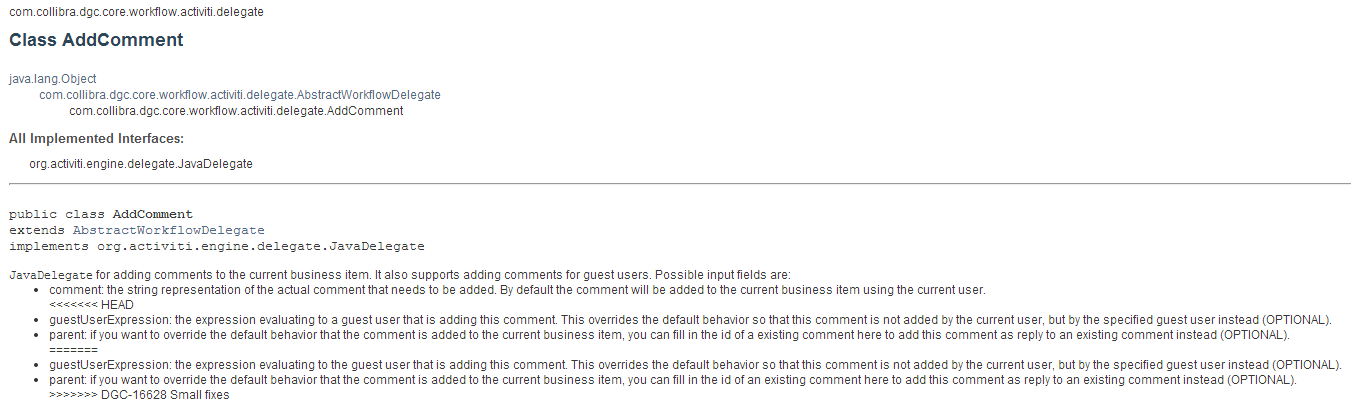Click the comment field bullet item

point(517,290)
